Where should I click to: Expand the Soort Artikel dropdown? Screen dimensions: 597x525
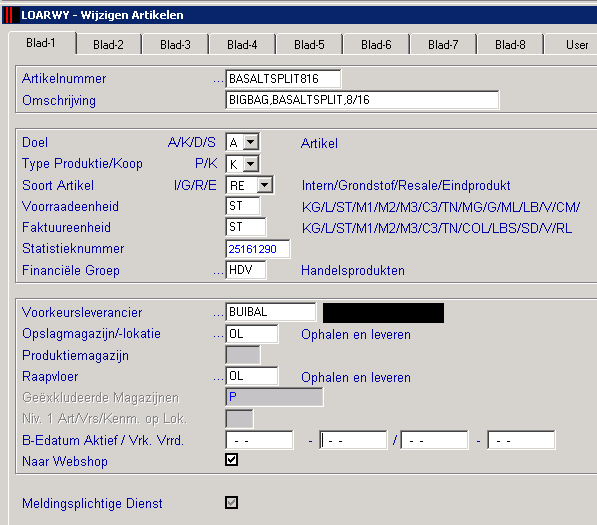coord(265,185)
